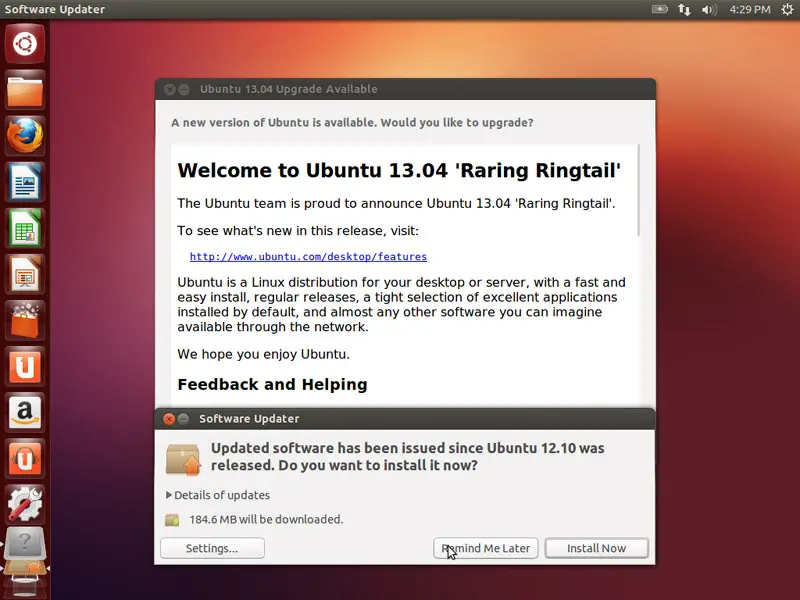Open the Ubuntu Dash home launcher
This screenshot has width=800, height=600.
[24, 43]
